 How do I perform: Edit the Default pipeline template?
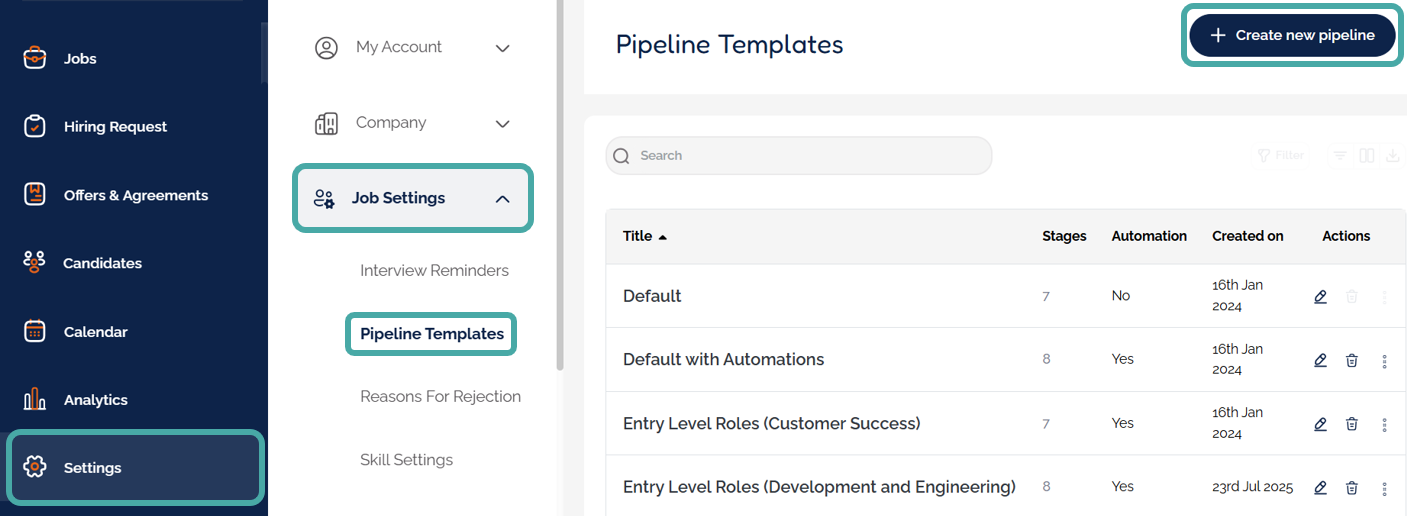[1320, 296]
